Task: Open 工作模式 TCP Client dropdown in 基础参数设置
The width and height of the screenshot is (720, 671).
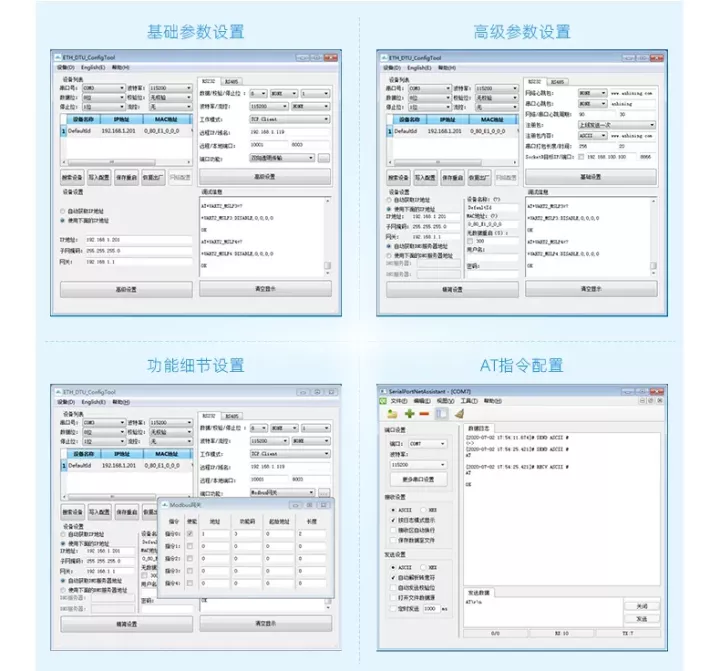Action: pyautogui.click(x=289, y=119)
